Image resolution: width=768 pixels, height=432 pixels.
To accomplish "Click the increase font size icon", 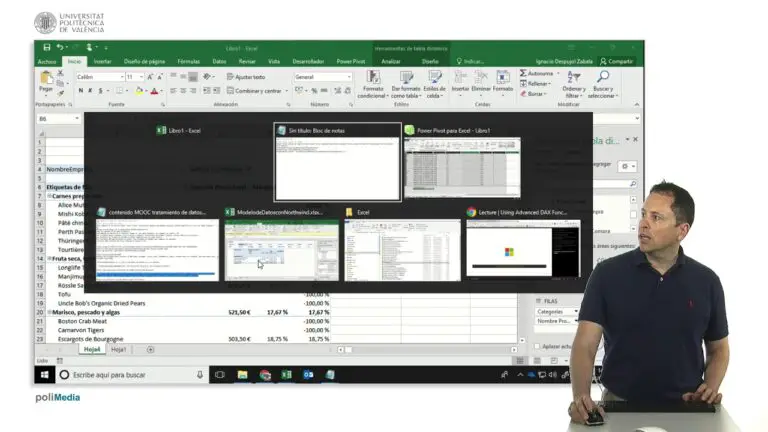I will (150, 77).
